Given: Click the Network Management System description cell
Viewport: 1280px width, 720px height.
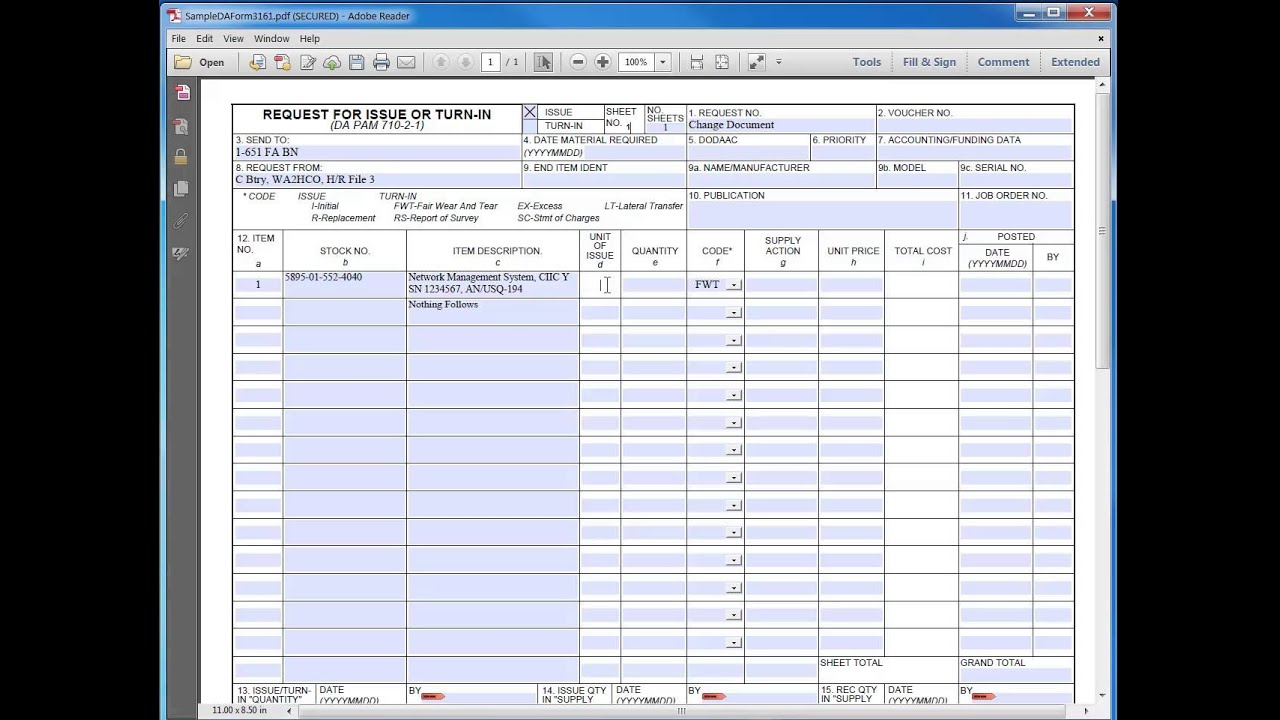Looking at the screenshot, I should pos(492,284).
